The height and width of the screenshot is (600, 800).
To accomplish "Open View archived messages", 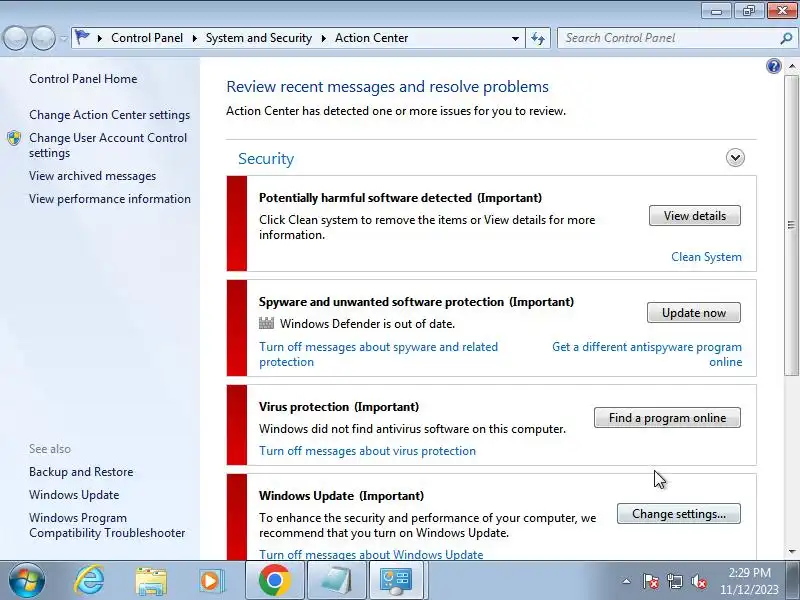I will click(x=92, y=176).
